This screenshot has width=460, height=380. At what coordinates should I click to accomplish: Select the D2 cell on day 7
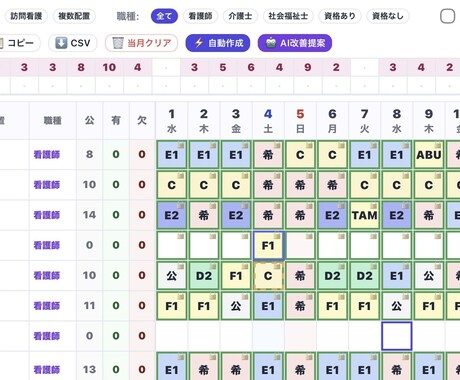point(364,276)
